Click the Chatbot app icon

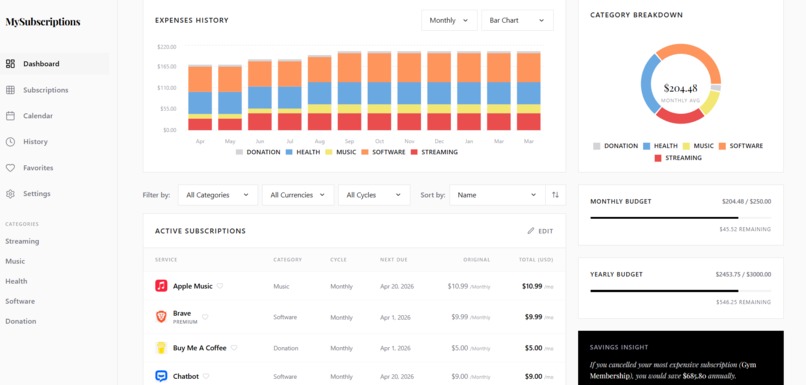click(x=161, y=376)
